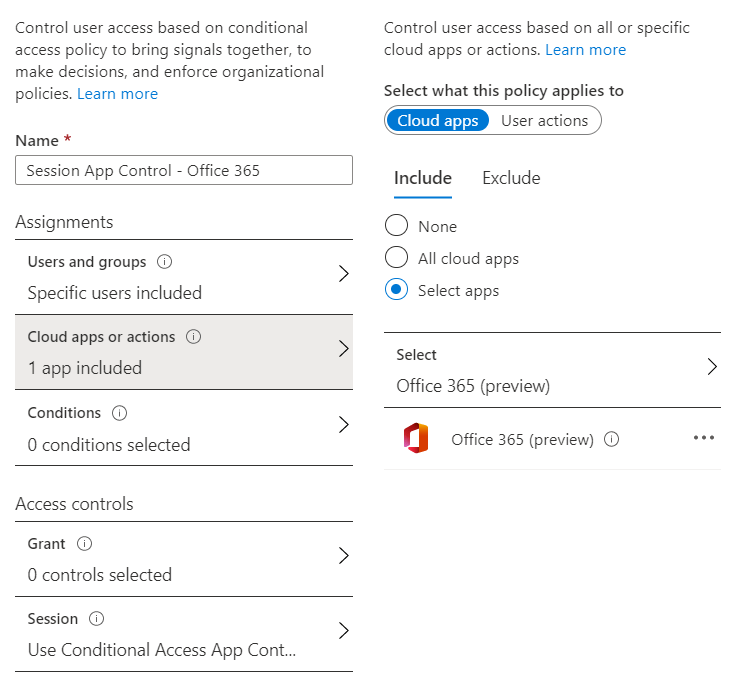Screen dimensions: 749x691
Task: Select the Select apps radio button
Action: coord(397,290)
